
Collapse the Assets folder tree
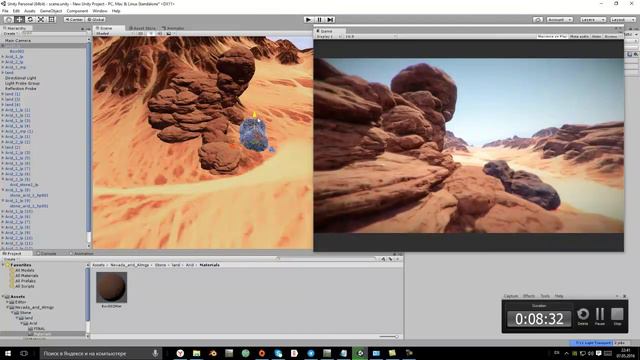[x=3, y=297]
